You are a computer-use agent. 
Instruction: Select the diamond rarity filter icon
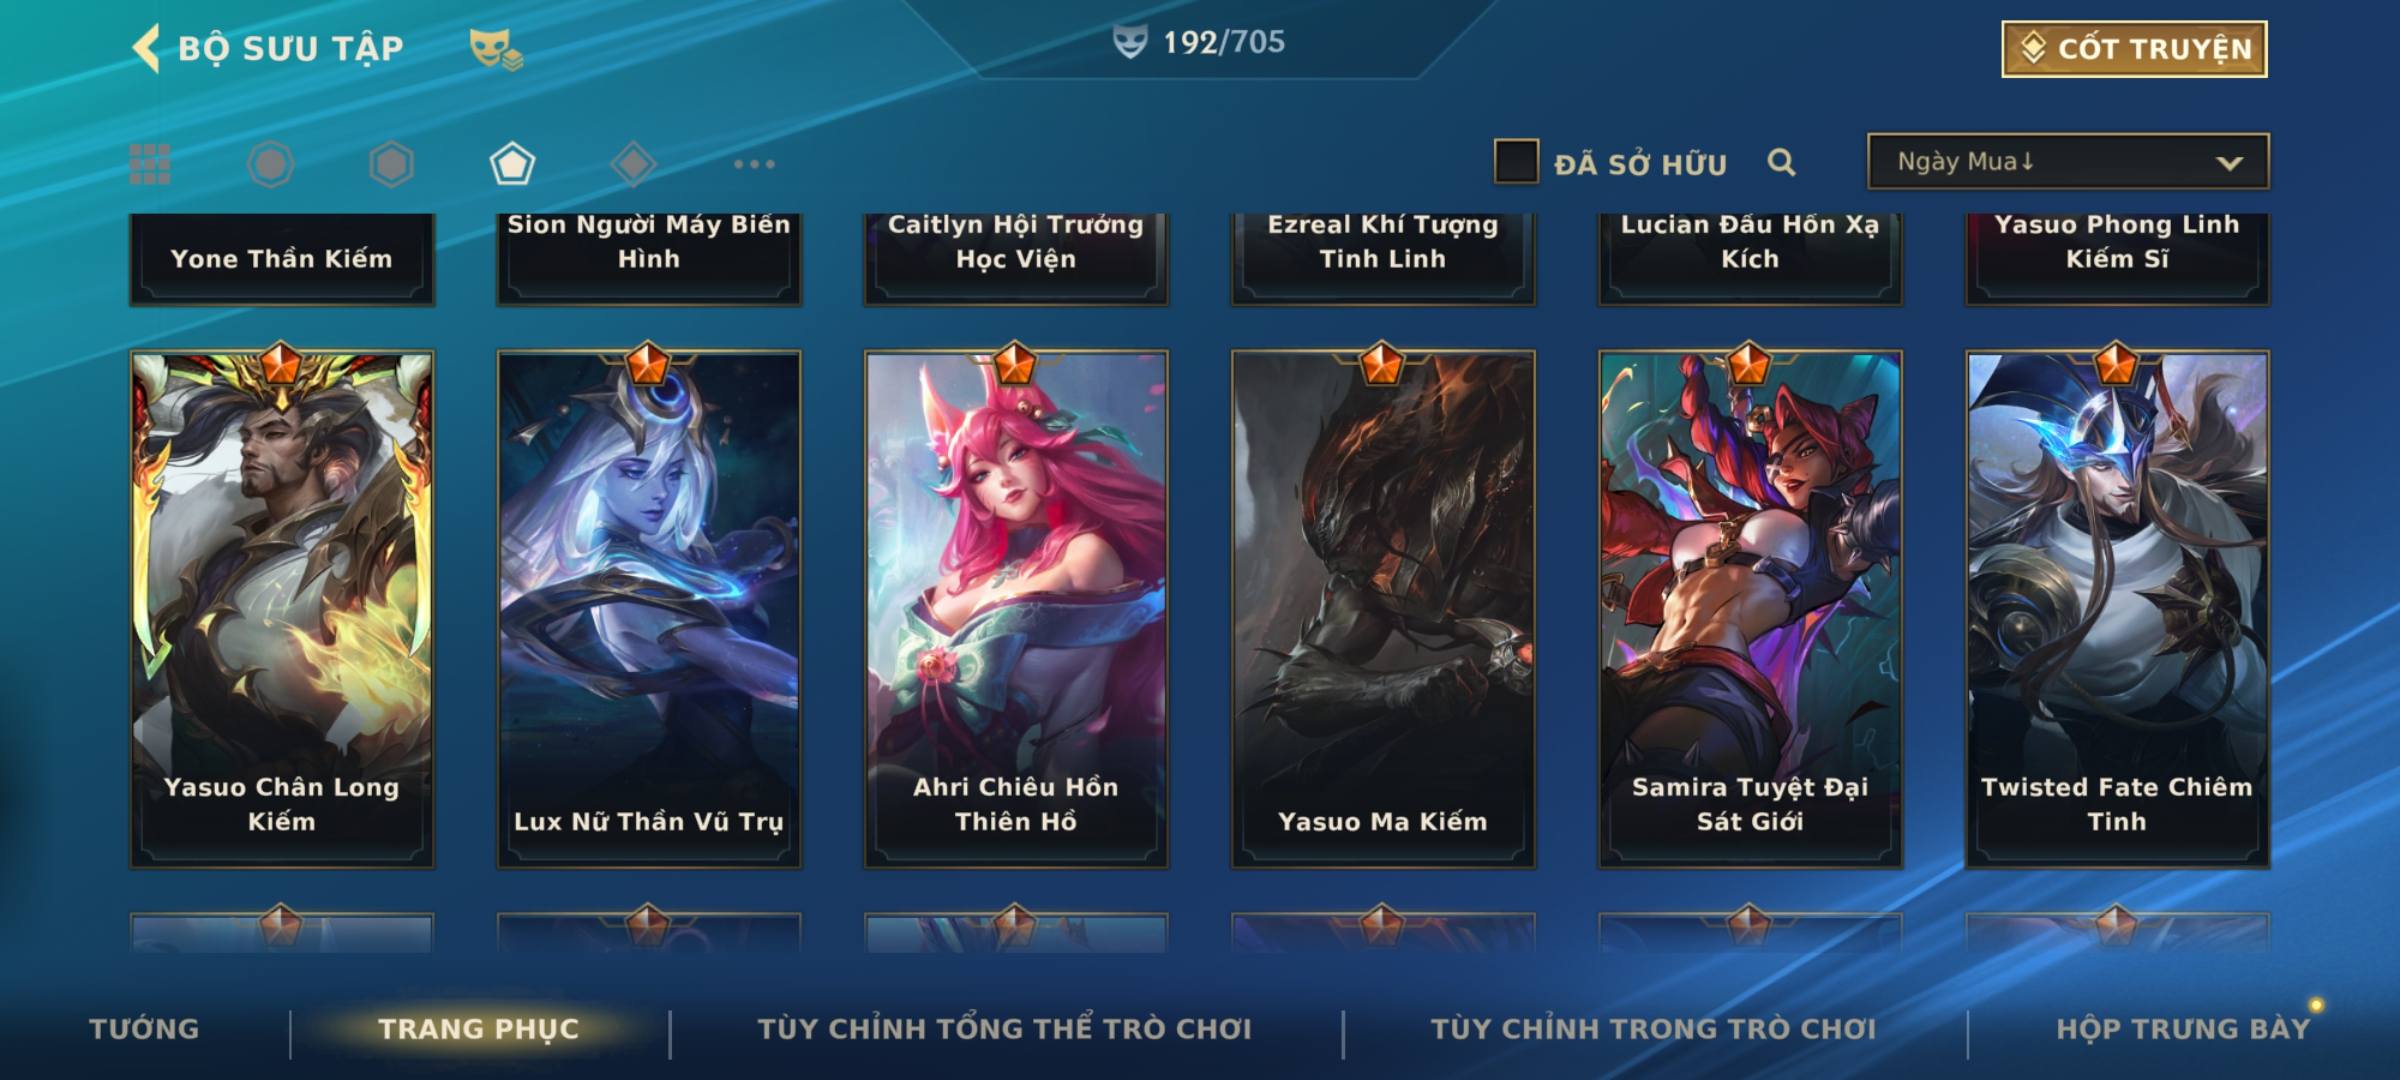[633, 164]
